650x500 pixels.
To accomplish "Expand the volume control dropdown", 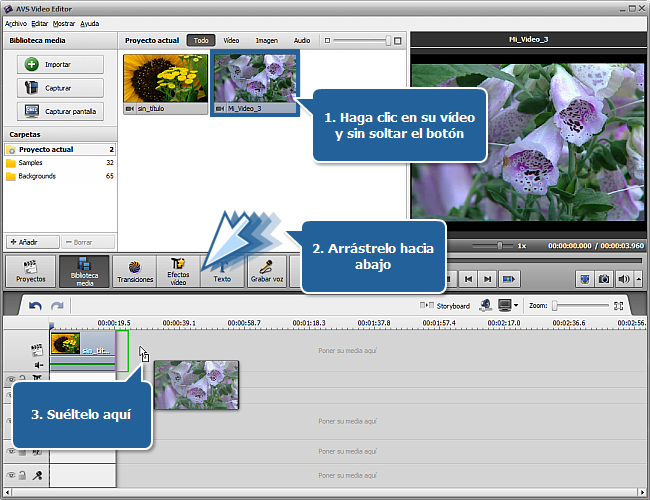I will 638,279.
